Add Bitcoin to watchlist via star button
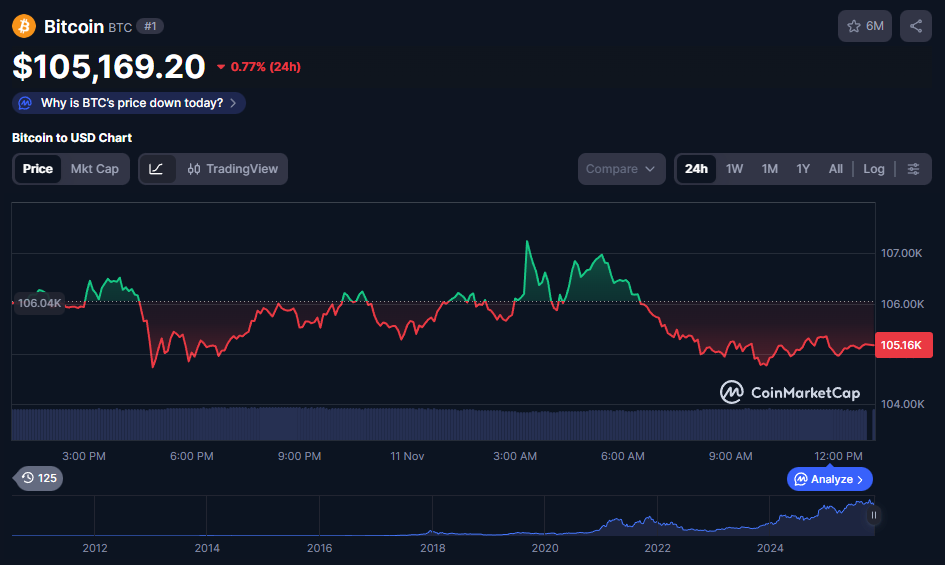 864,26
